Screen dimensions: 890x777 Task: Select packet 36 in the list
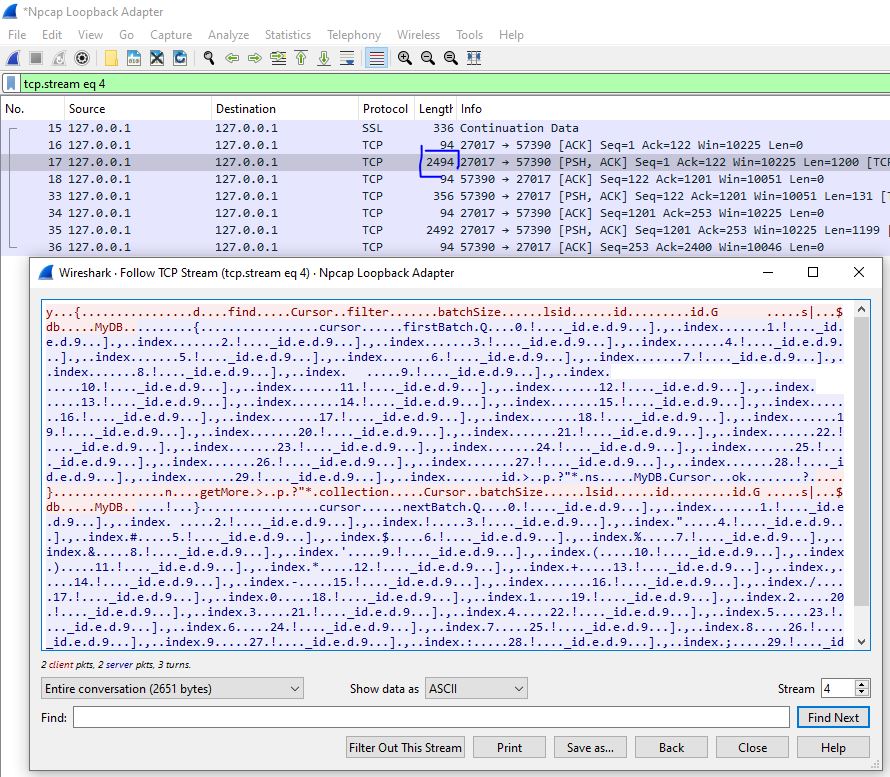click(445, 247)
